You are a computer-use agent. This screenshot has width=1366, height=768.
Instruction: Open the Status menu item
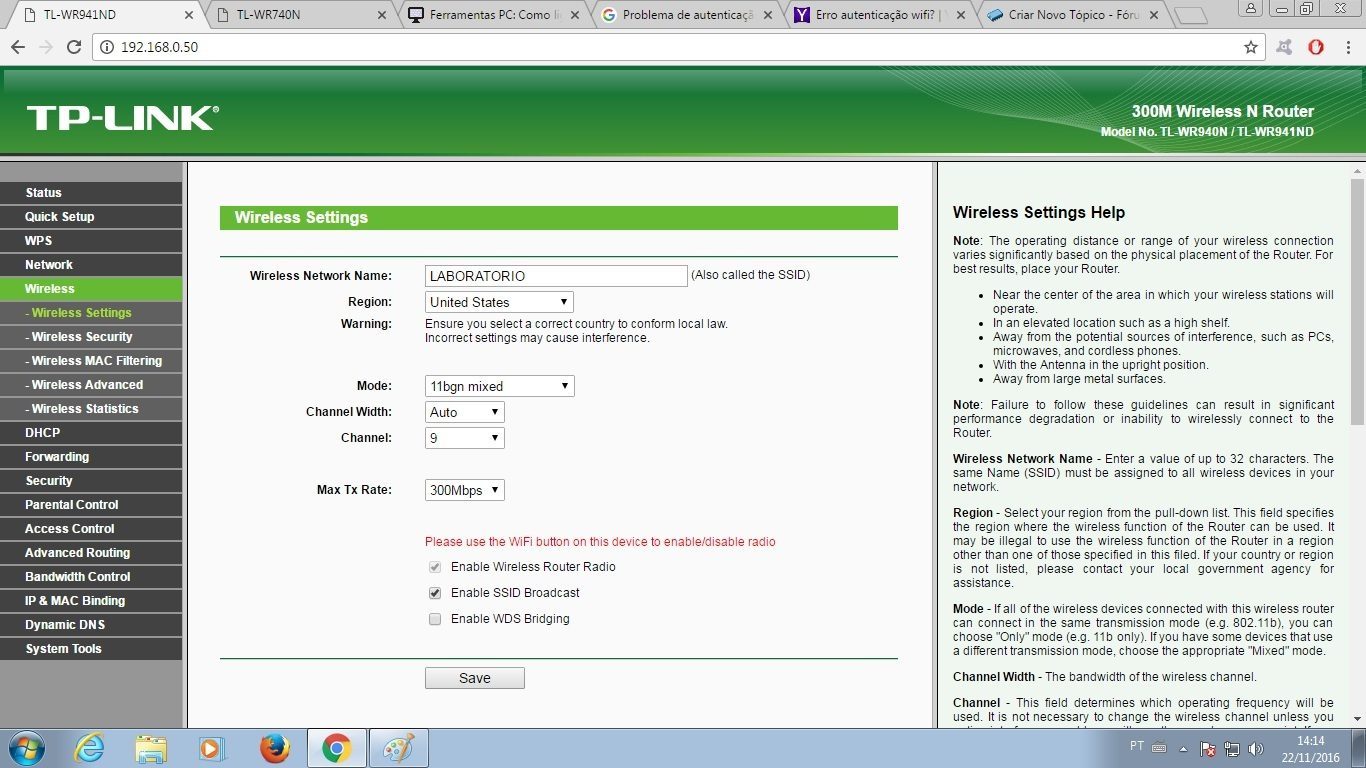coord(91,193)
